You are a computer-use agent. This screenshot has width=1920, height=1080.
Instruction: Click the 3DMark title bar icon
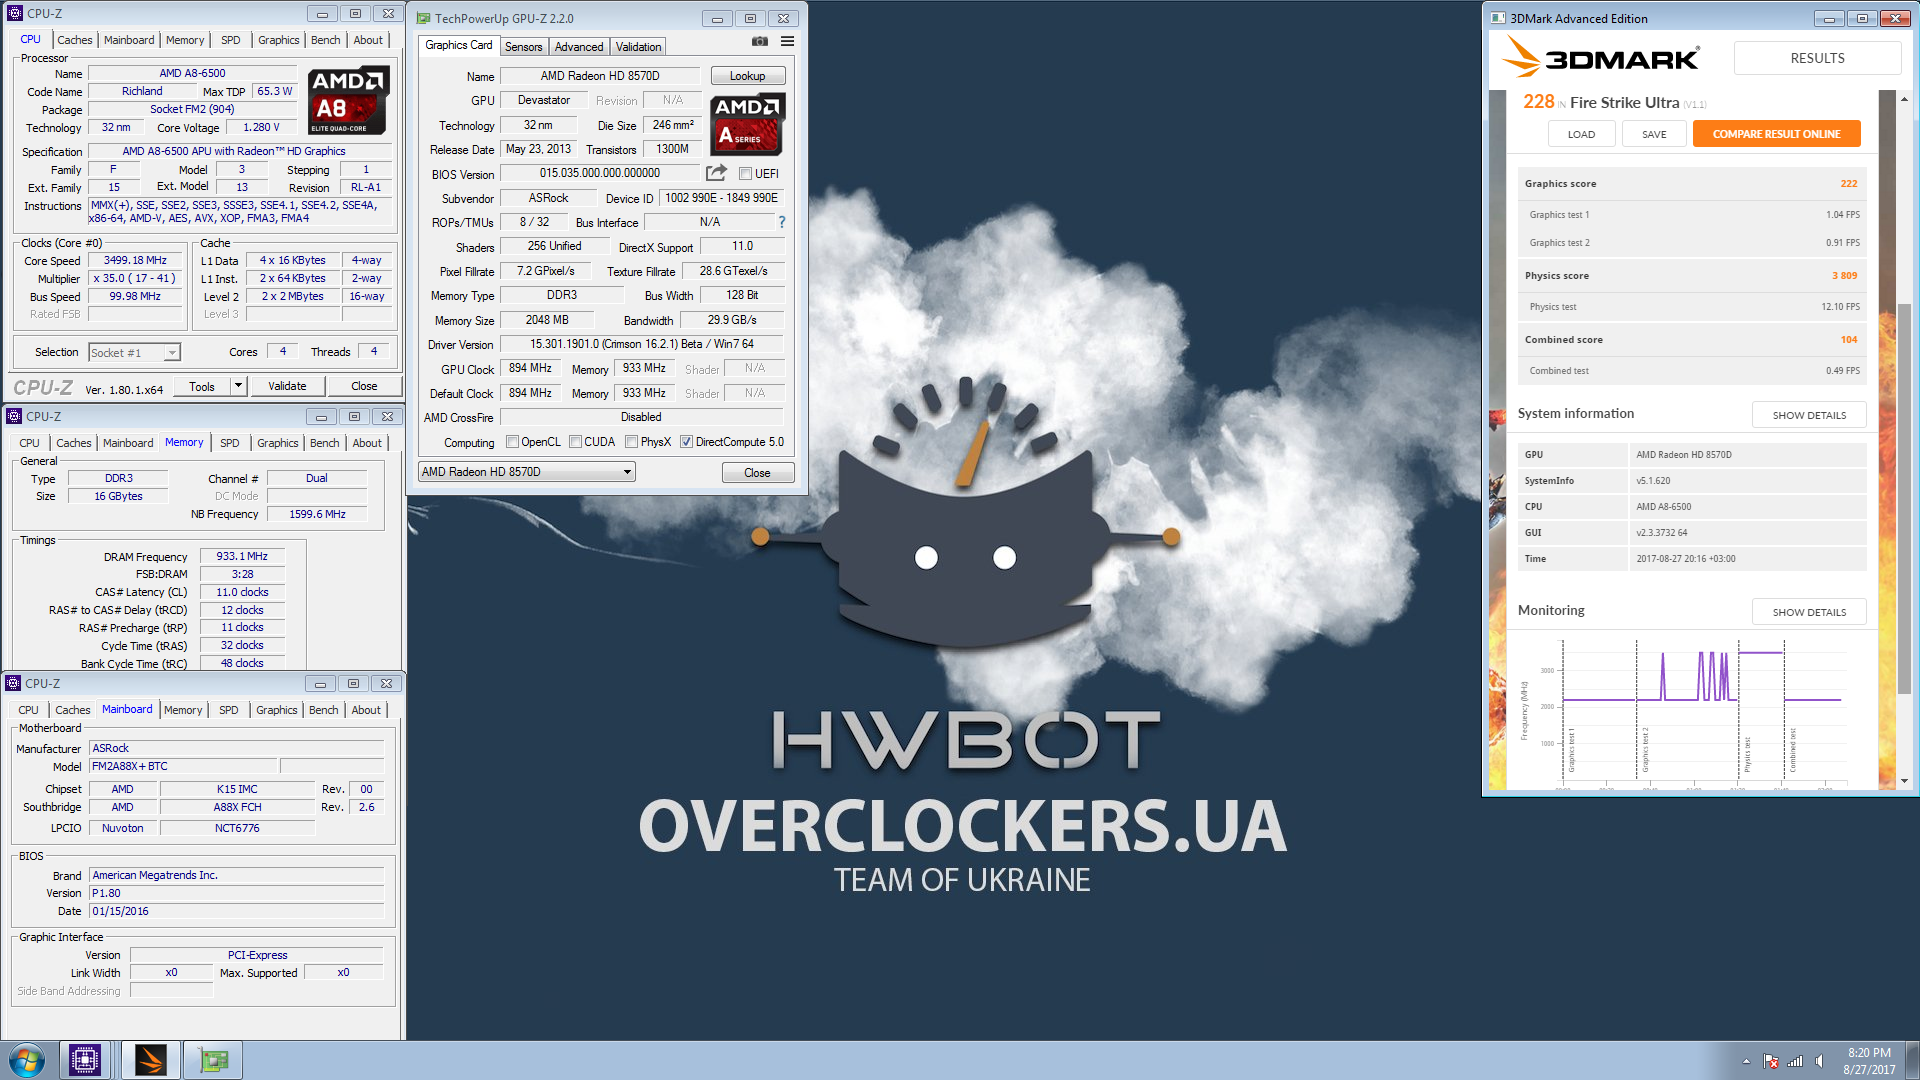pos(1498,18)
